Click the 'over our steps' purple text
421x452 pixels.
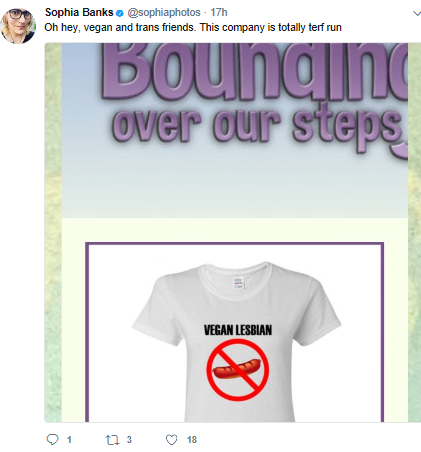(x=259, y=128)
